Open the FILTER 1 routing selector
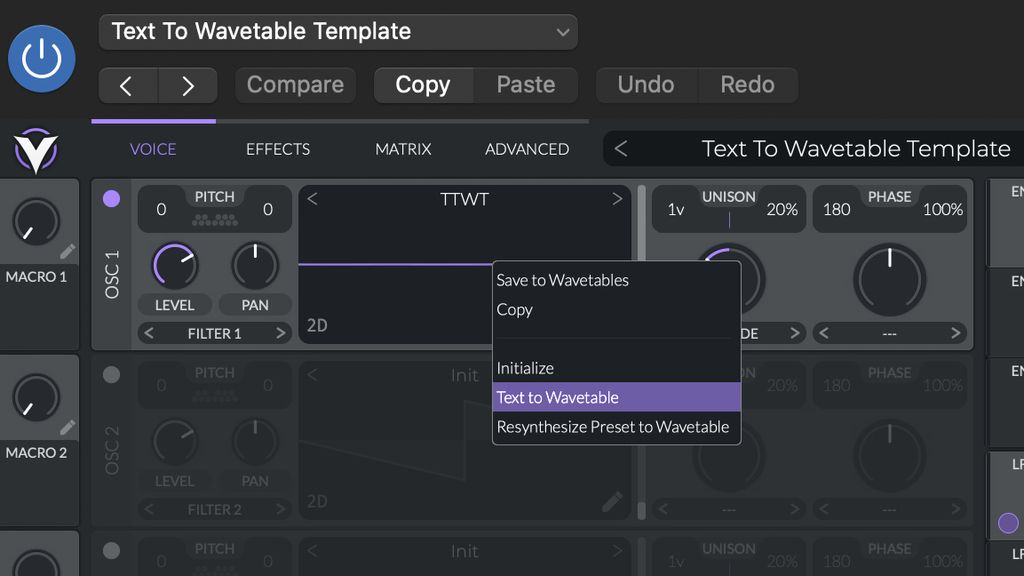1024x576 pixels. point(214,333)
